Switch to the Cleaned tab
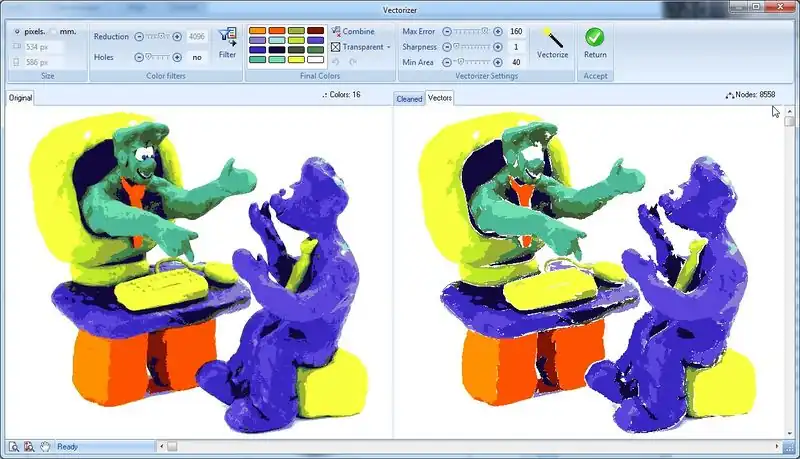 coord(409,99)
